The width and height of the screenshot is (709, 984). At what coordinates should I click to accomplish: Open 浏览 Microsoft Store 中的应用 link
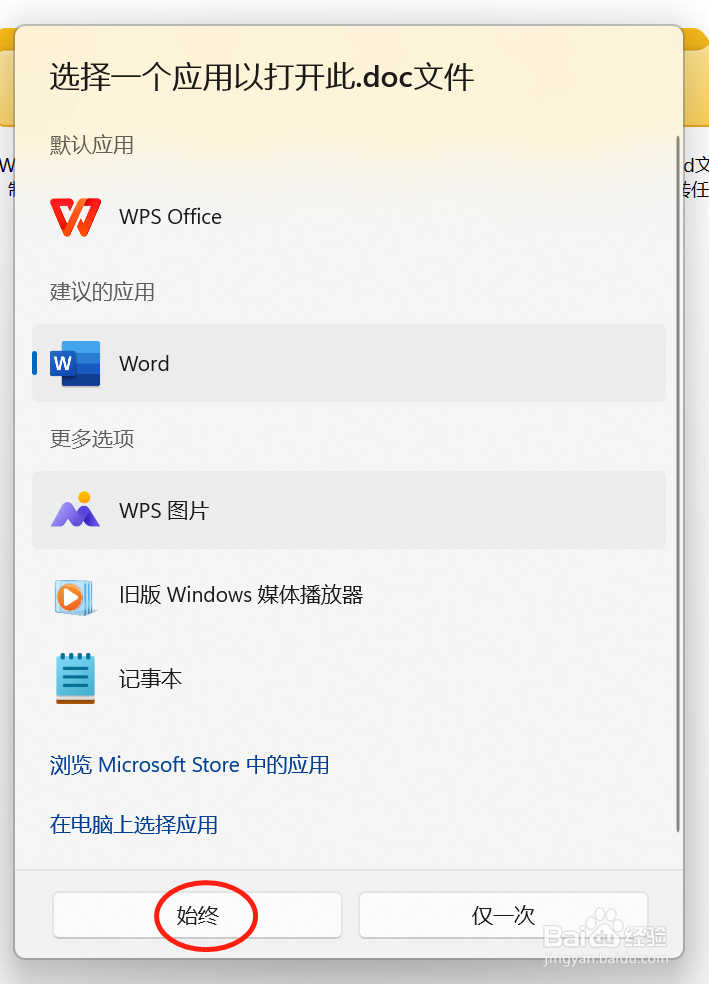189,765
